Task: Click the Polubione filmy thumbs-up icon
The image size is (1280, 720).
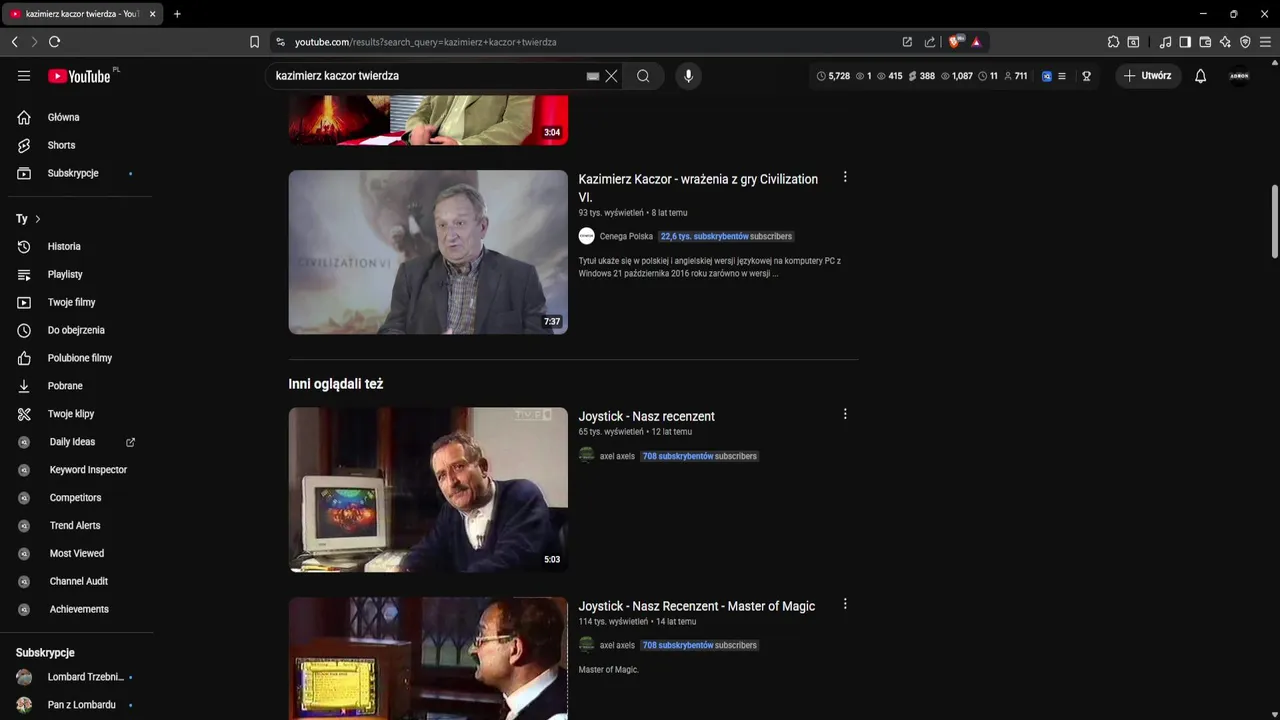Action: tap(24, 358)
